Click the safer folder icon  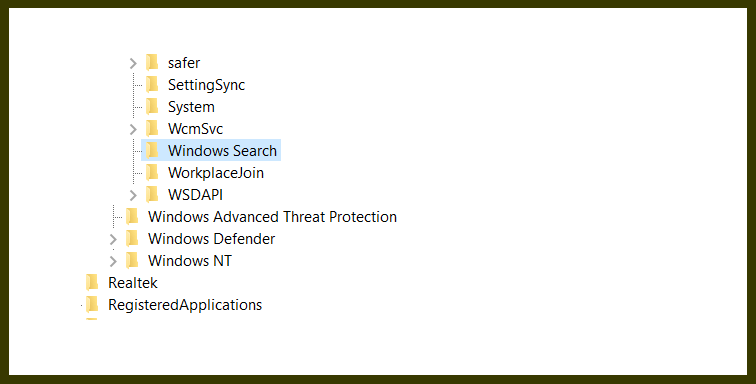pyautogui.click(x=152, y=62)
